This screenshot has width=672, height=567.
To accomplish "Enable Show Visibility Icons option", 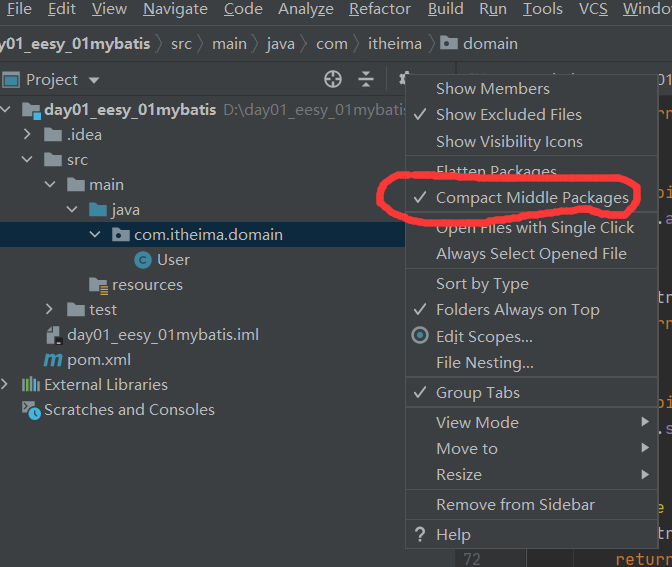I will 531,141.
